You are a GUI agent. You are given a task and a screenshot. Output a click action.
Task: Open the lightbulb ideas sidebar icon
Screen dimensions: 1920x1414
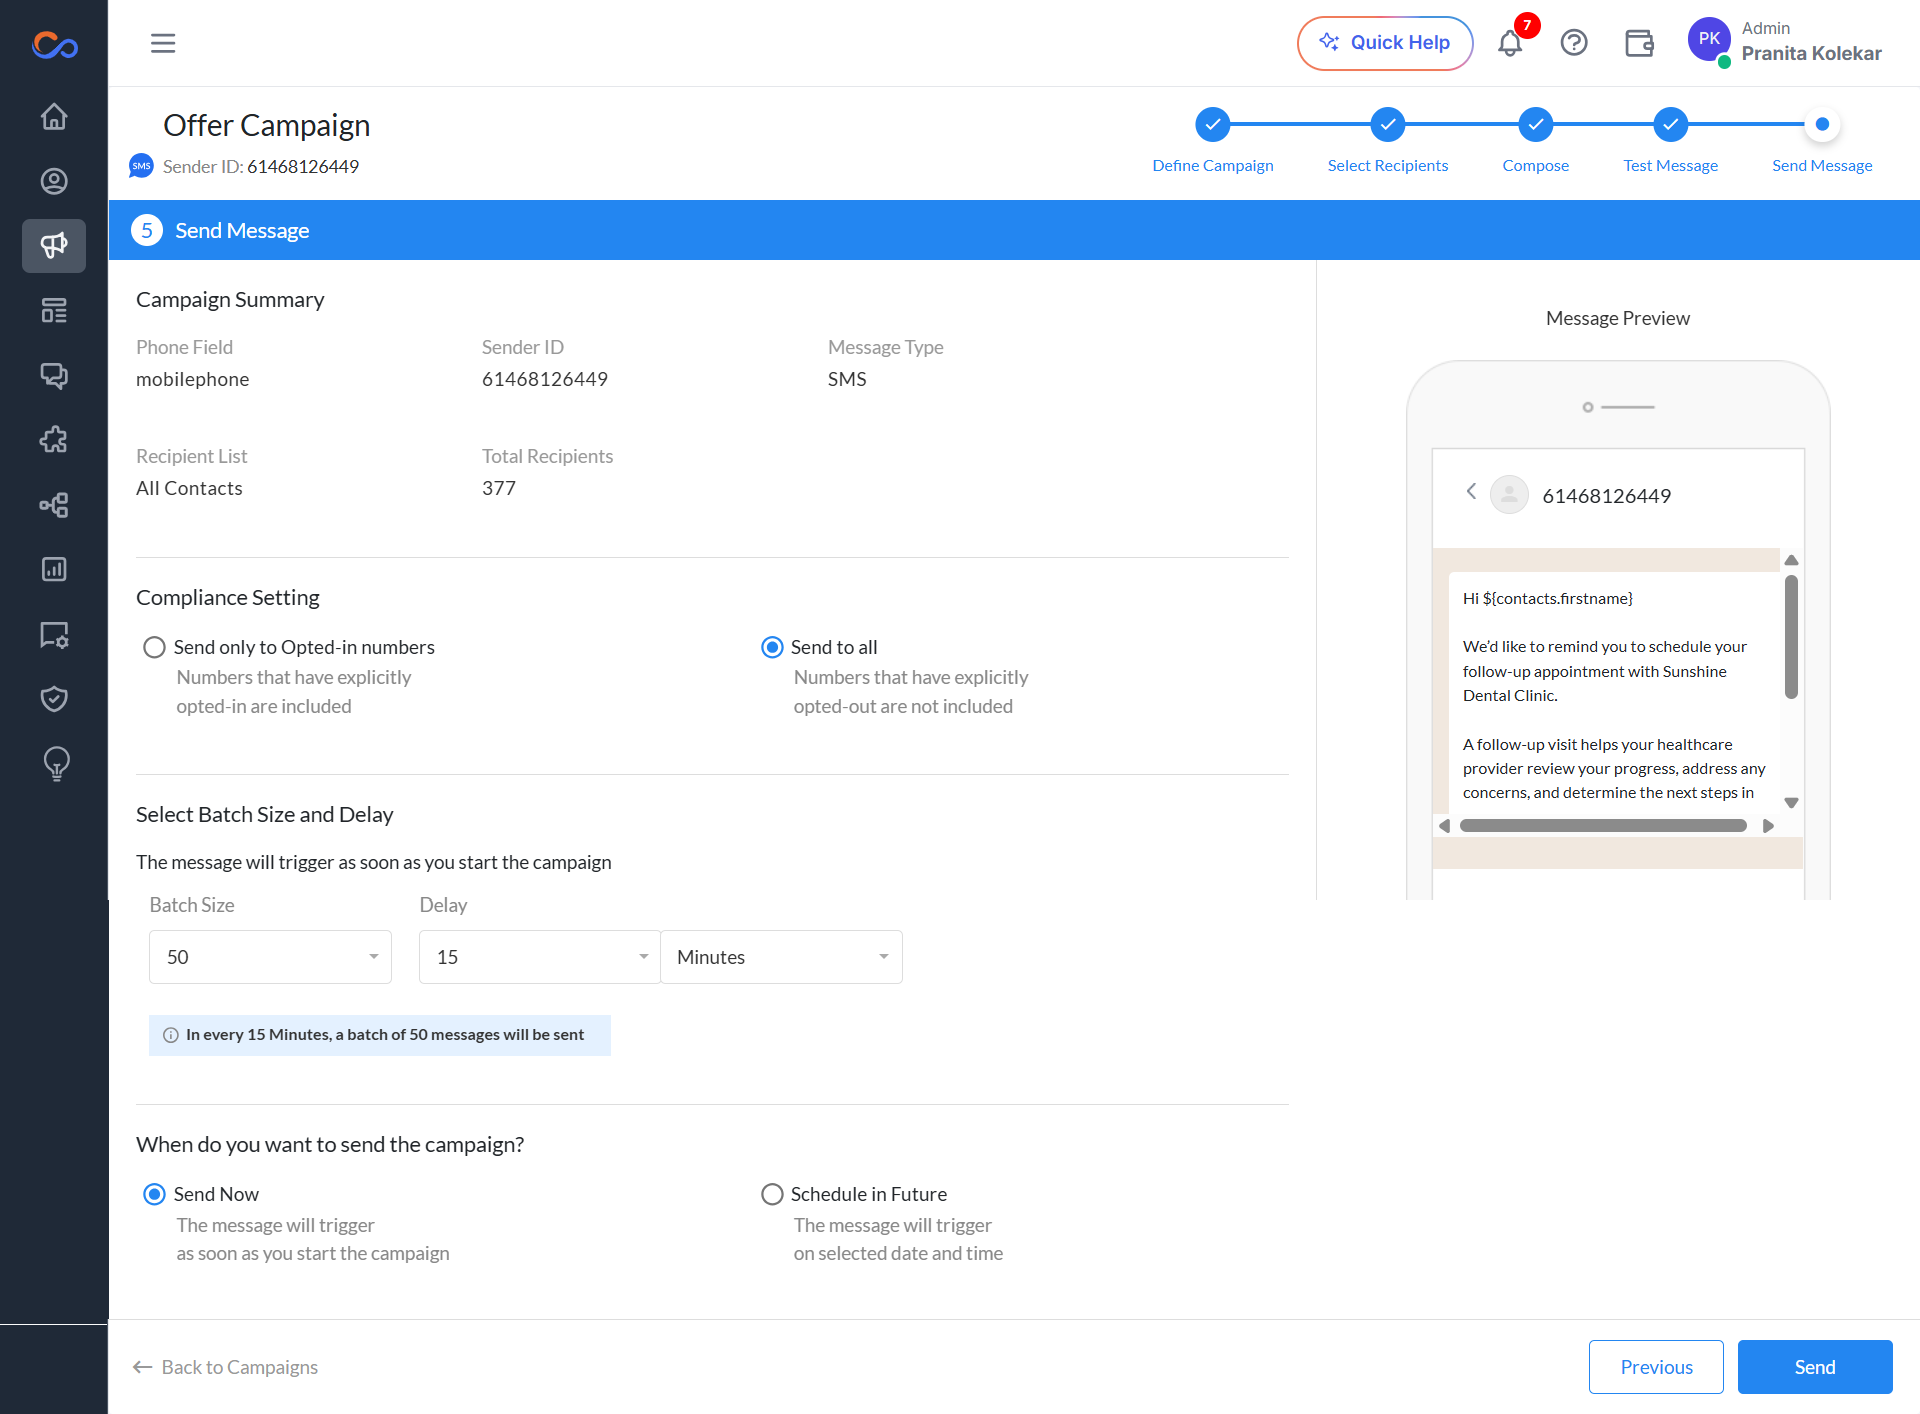tap(56, 764)
